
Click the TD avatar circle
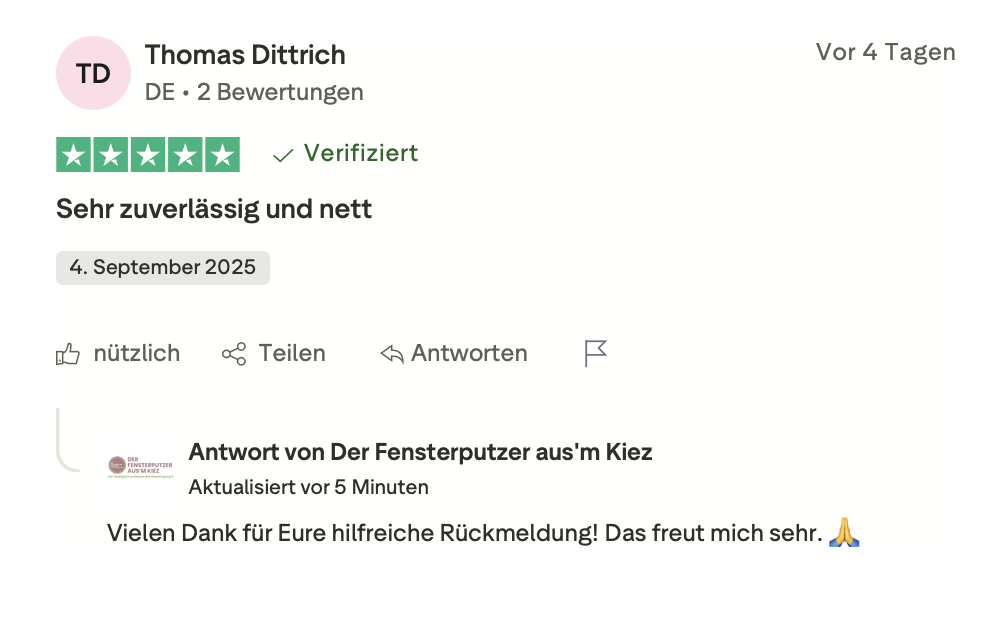[93, 73]
